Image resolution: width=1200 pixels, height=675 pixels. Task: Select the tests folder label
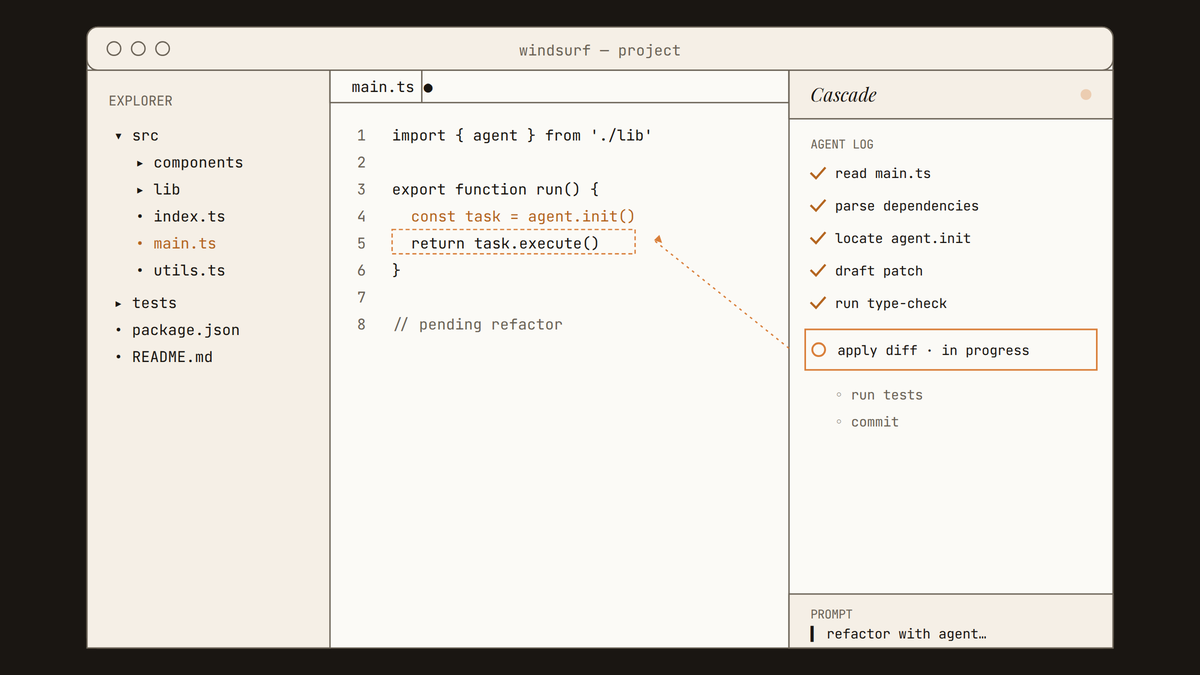pyautogui.click(x=154, y=303)
